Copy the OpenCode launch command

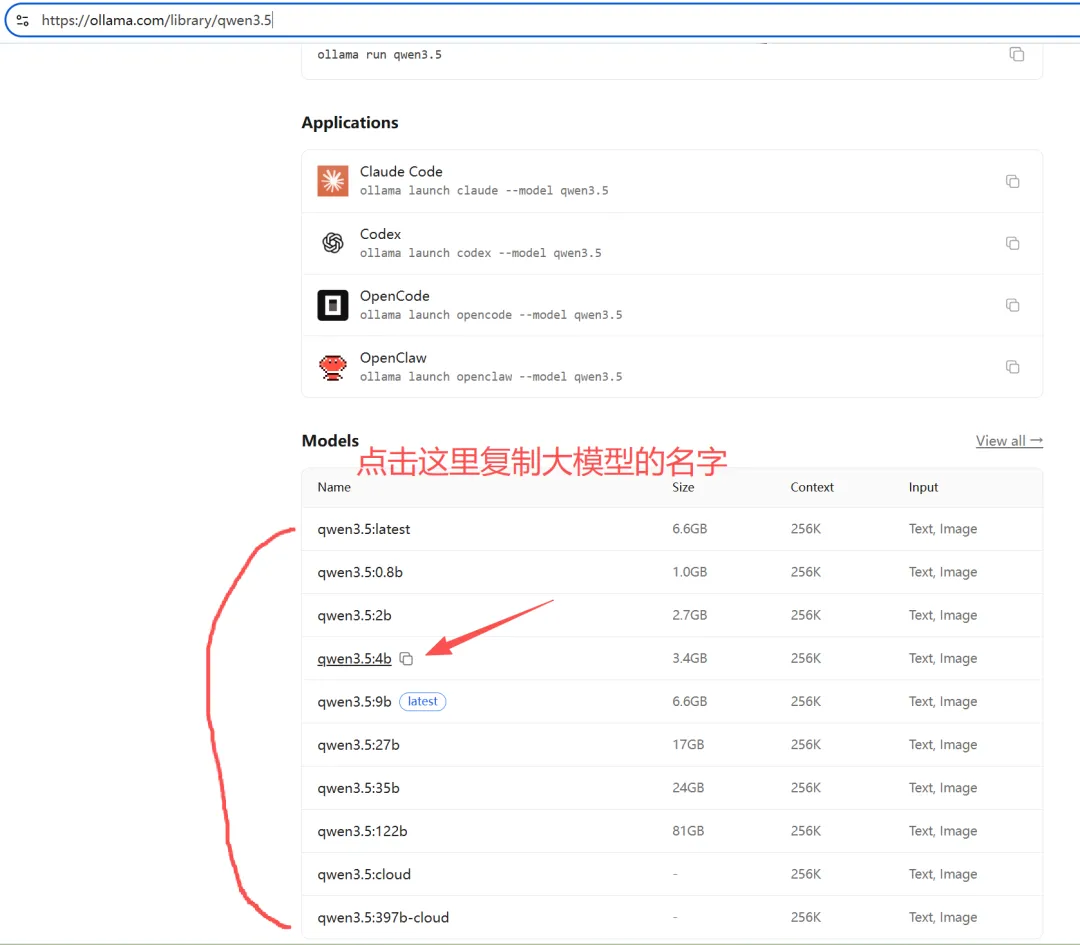(1012, 305)
